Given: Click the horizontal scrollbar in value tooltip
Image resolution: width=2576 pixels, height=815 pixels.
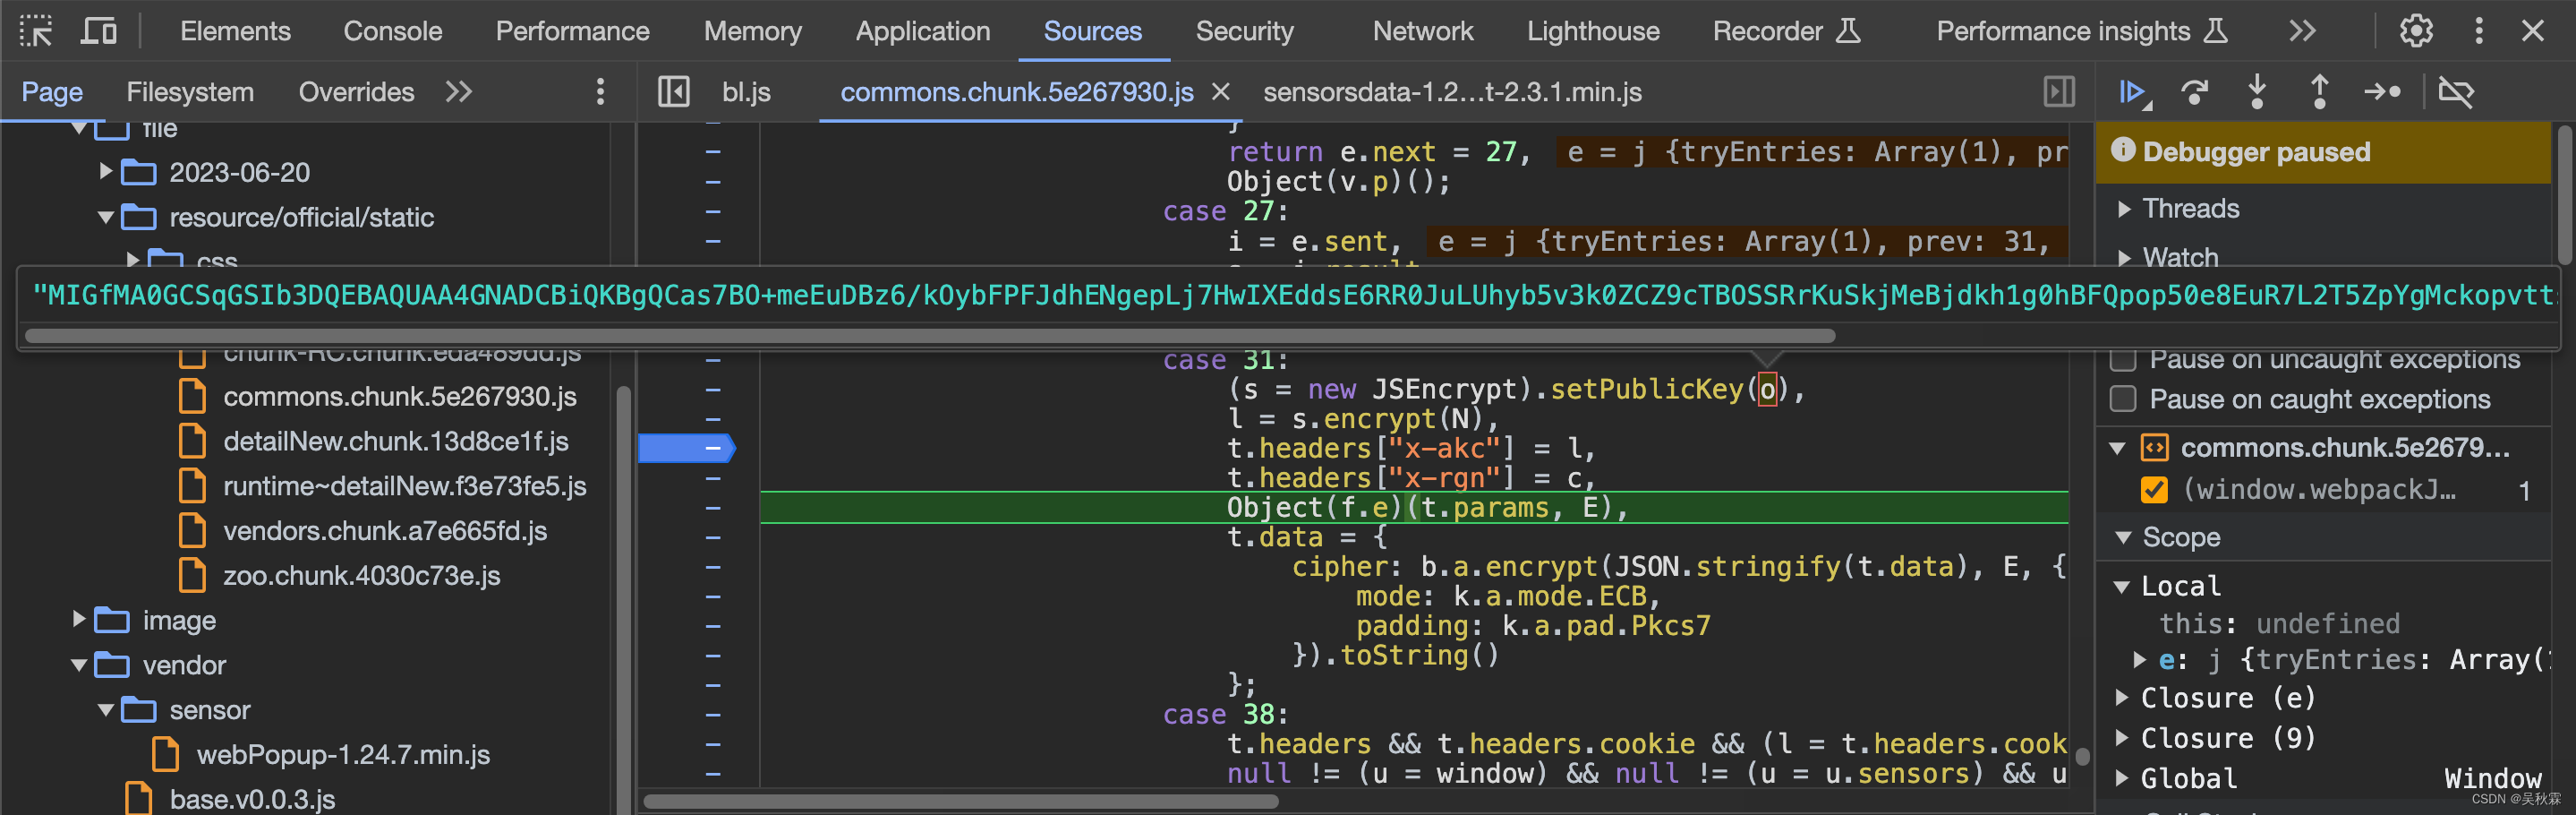Looking at the screenshot, I should coord(929,336).
